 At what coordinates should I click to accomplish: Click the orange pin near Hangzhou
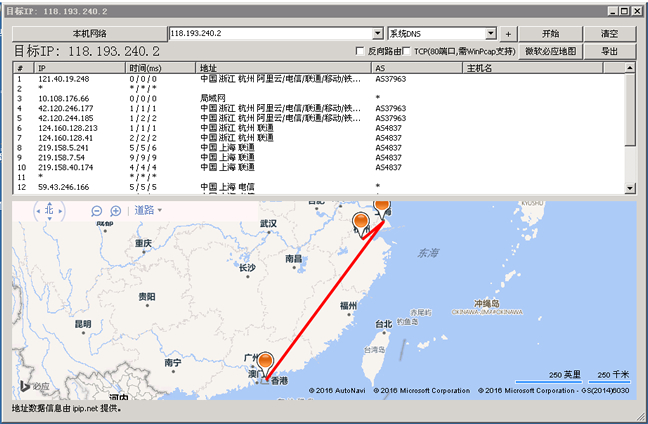pos(362,223)
